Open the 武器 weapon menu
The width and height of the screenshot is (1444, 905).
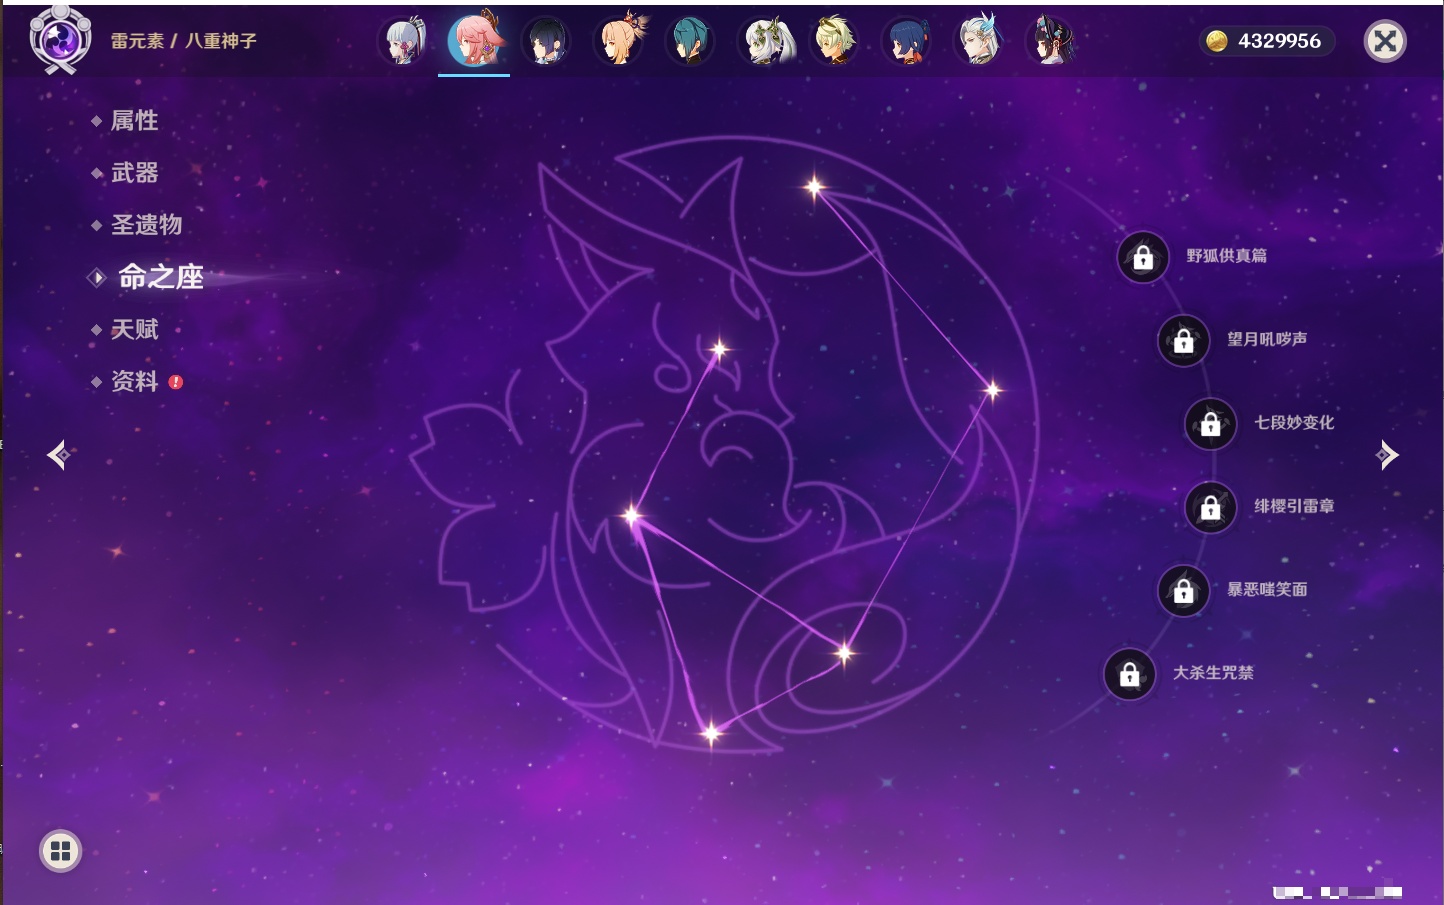134,173
